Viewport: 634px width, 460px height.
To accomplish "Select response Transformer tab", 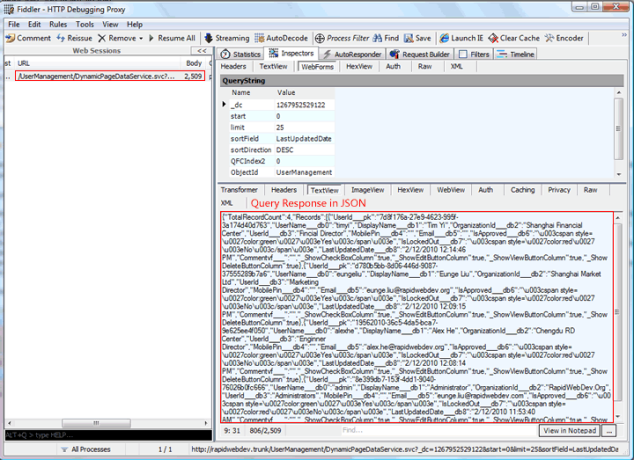I will coord(239,190).
